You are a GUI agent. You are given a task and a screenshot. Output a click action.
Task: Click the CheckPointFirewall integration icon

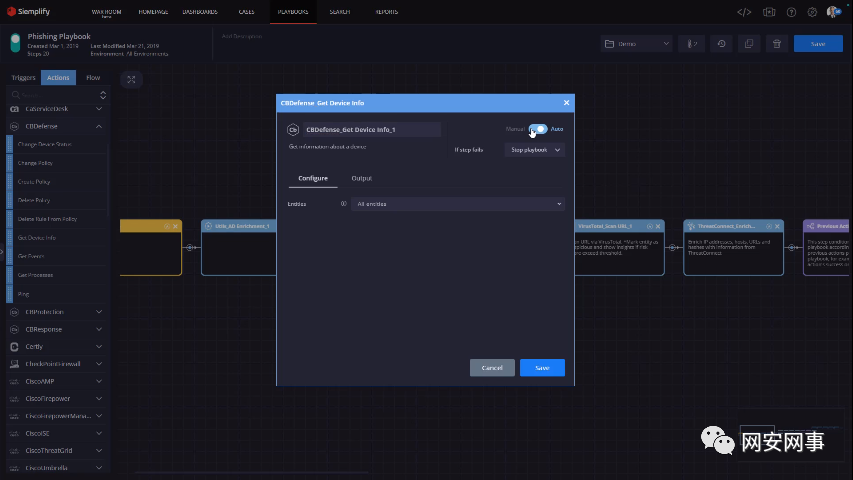15,364
